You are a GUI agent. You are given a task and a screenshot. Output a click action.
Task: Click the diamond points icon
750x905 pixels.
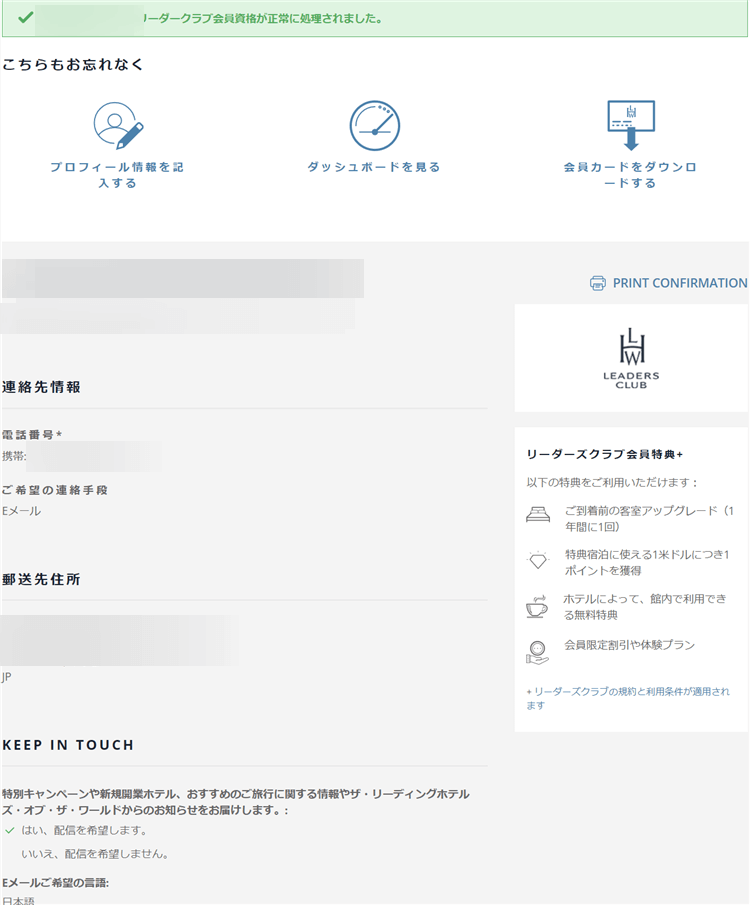(538, 562)
